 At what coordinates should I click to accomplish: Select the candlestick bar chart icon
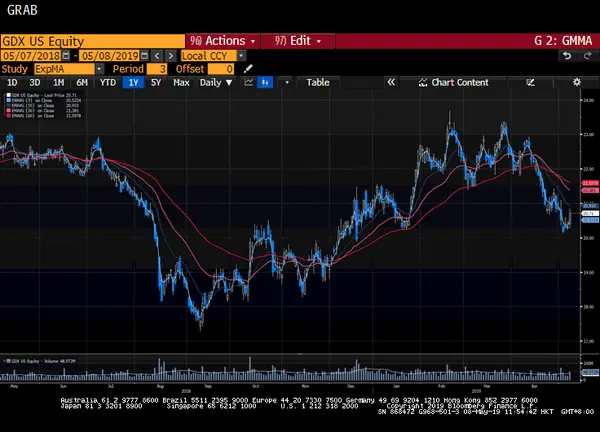pos(265,82)
